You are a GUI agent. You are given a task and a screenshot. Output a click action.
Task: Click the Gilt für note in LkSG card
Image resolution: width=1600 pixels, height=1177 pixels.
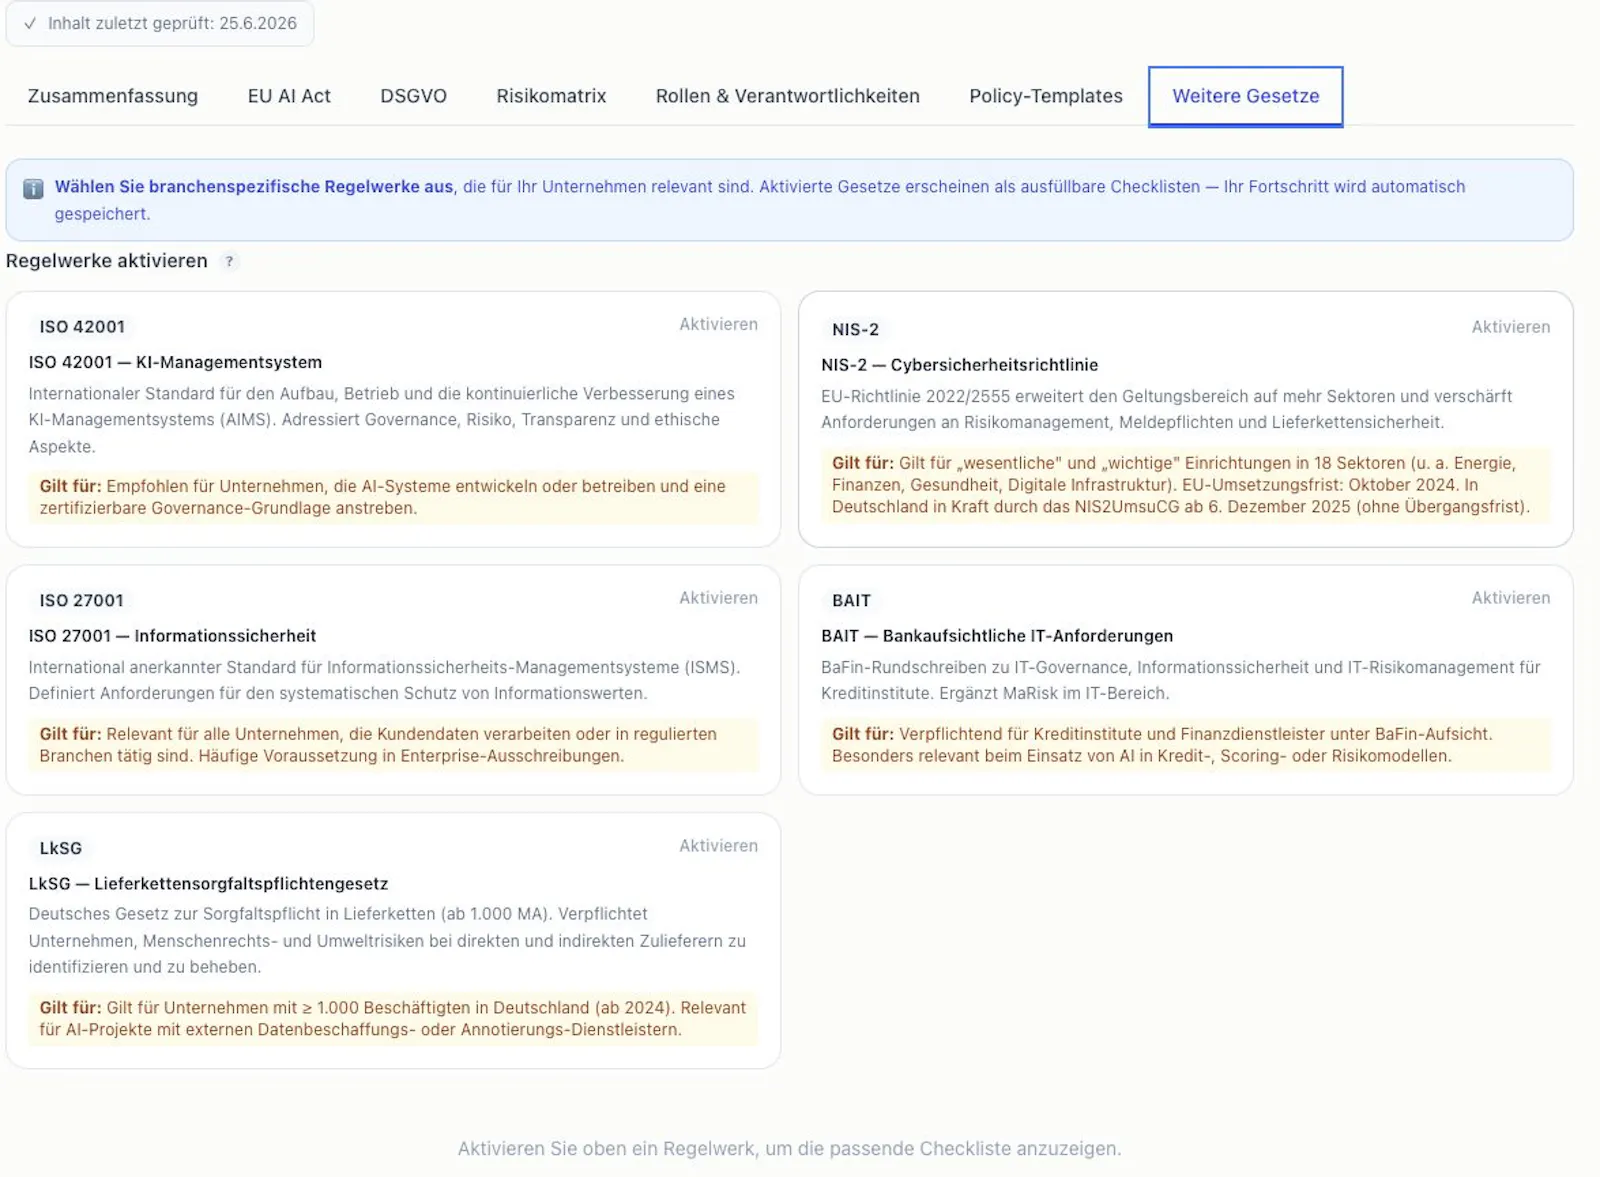[x=393, y=1019]
